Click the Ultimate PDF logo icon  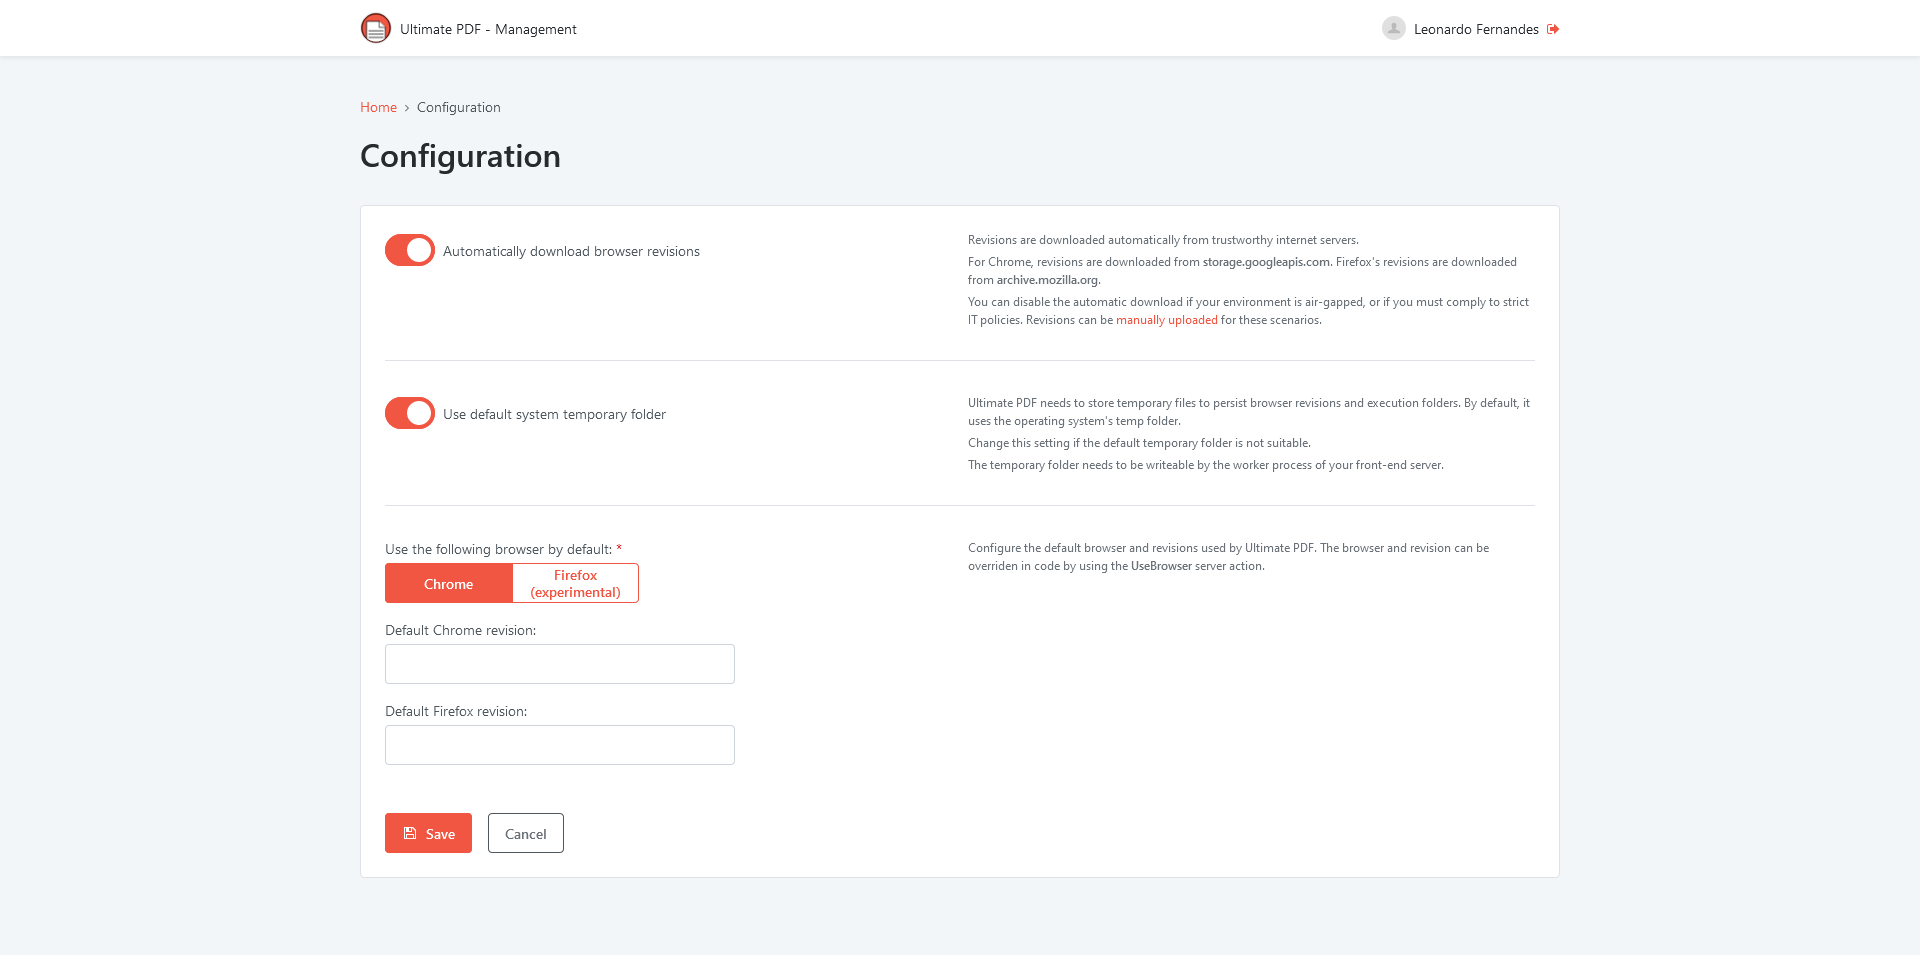(376, 28)
